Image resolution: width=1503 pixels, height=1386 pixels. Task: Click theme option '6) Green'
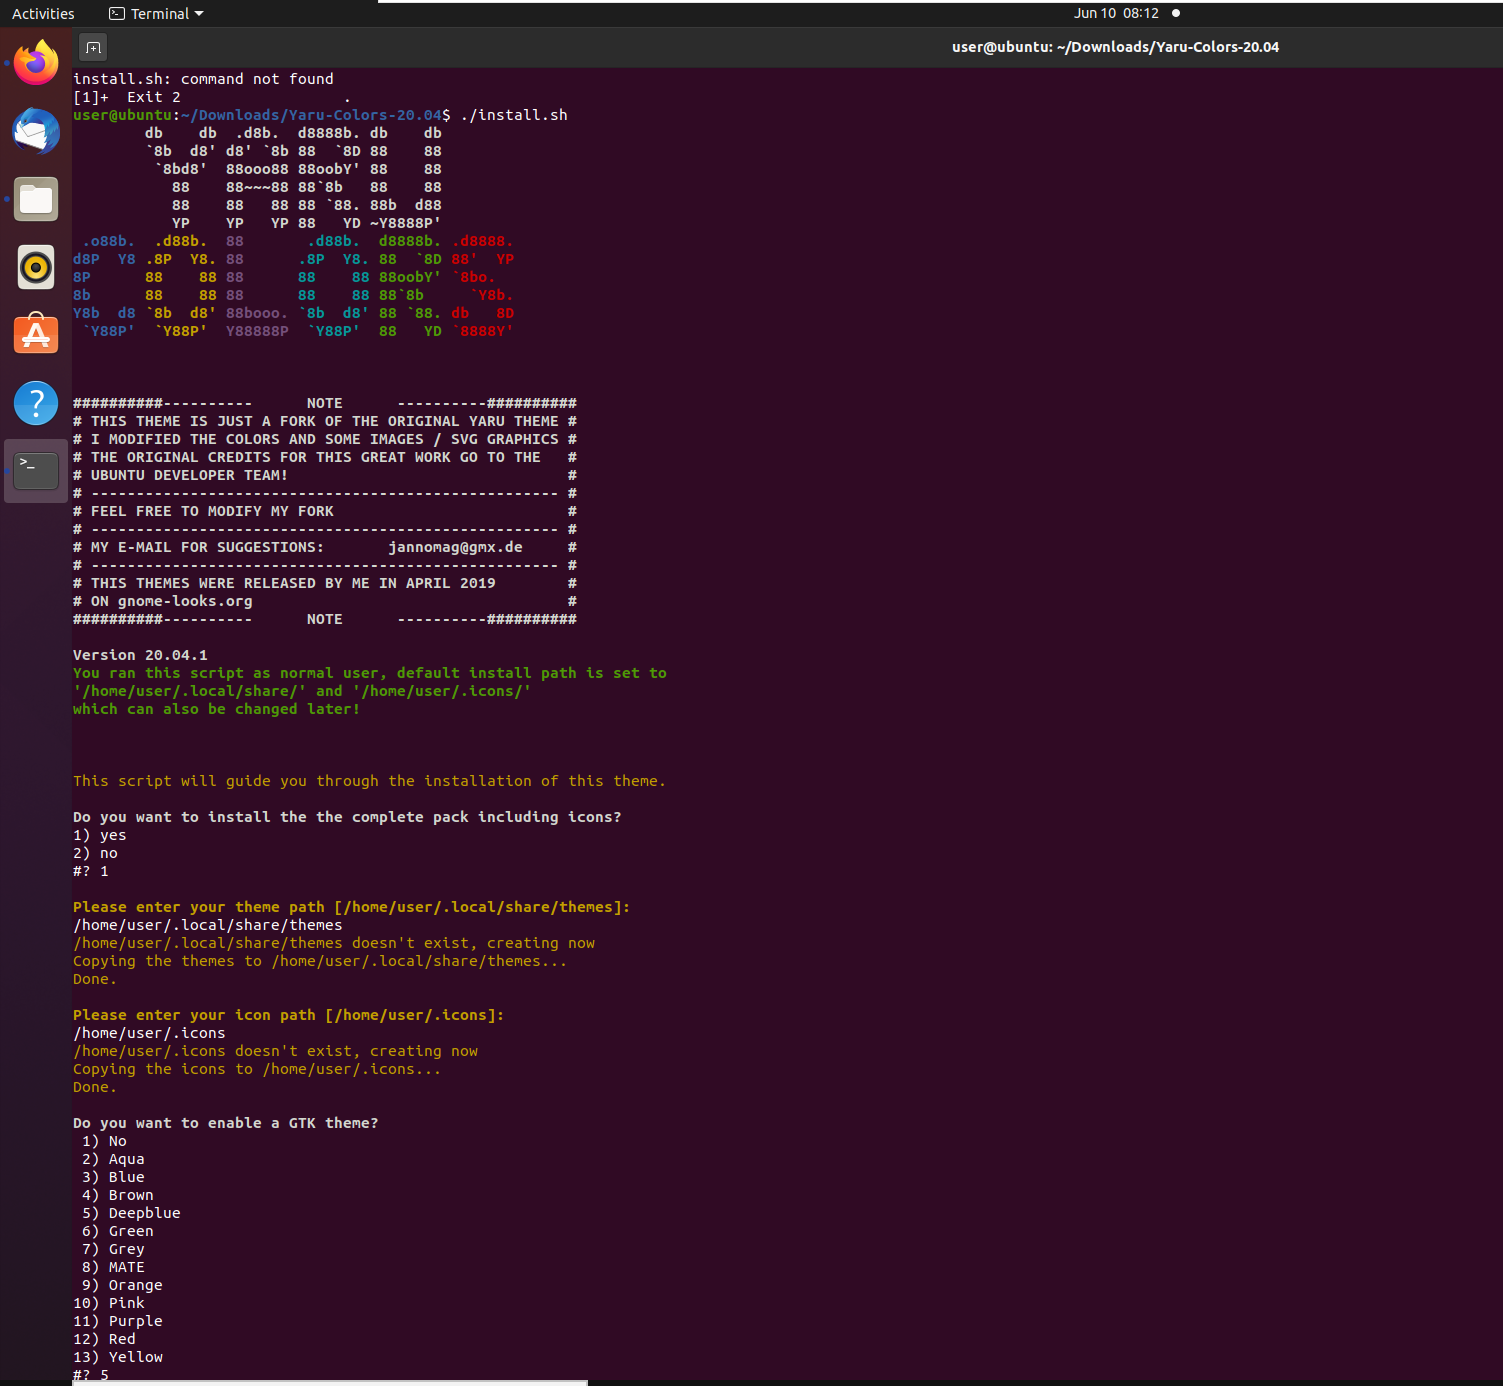click(x=118, y=1231)
